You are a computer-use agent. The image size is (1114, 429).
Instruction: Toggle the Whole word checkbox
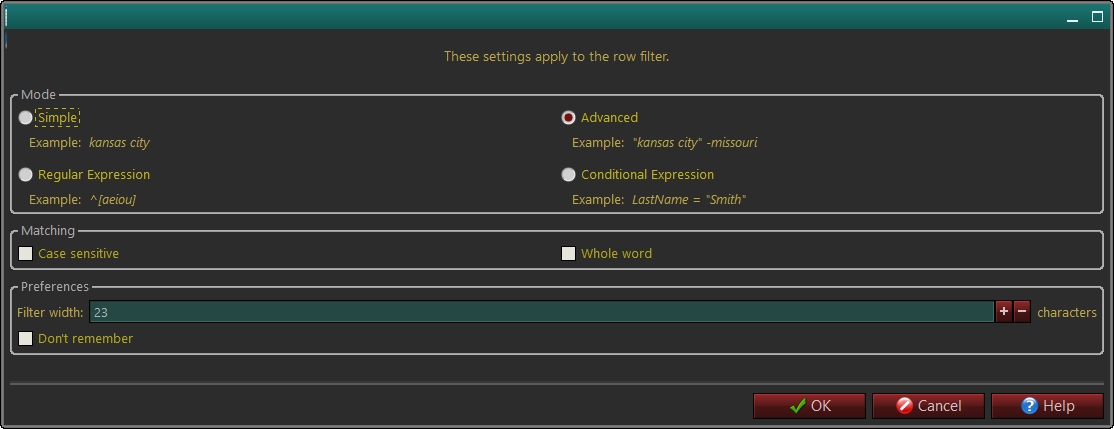point(569,254)
